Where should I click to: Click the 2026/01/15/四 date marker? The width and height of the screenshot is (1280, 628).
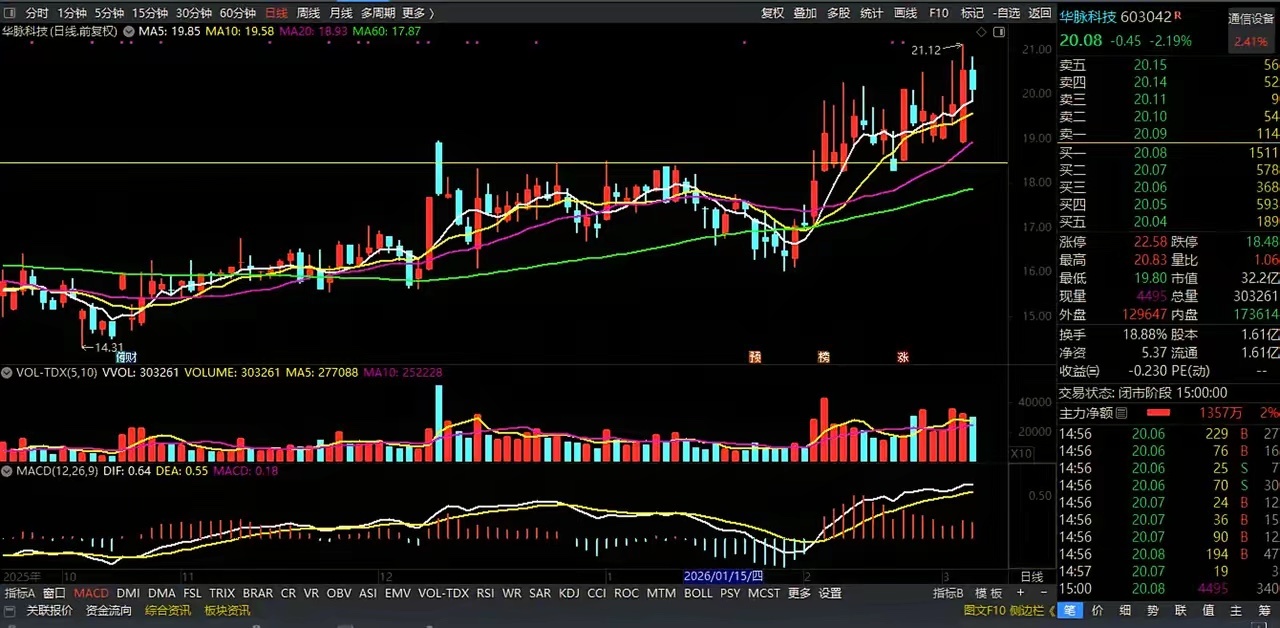[x=723, y=577]
